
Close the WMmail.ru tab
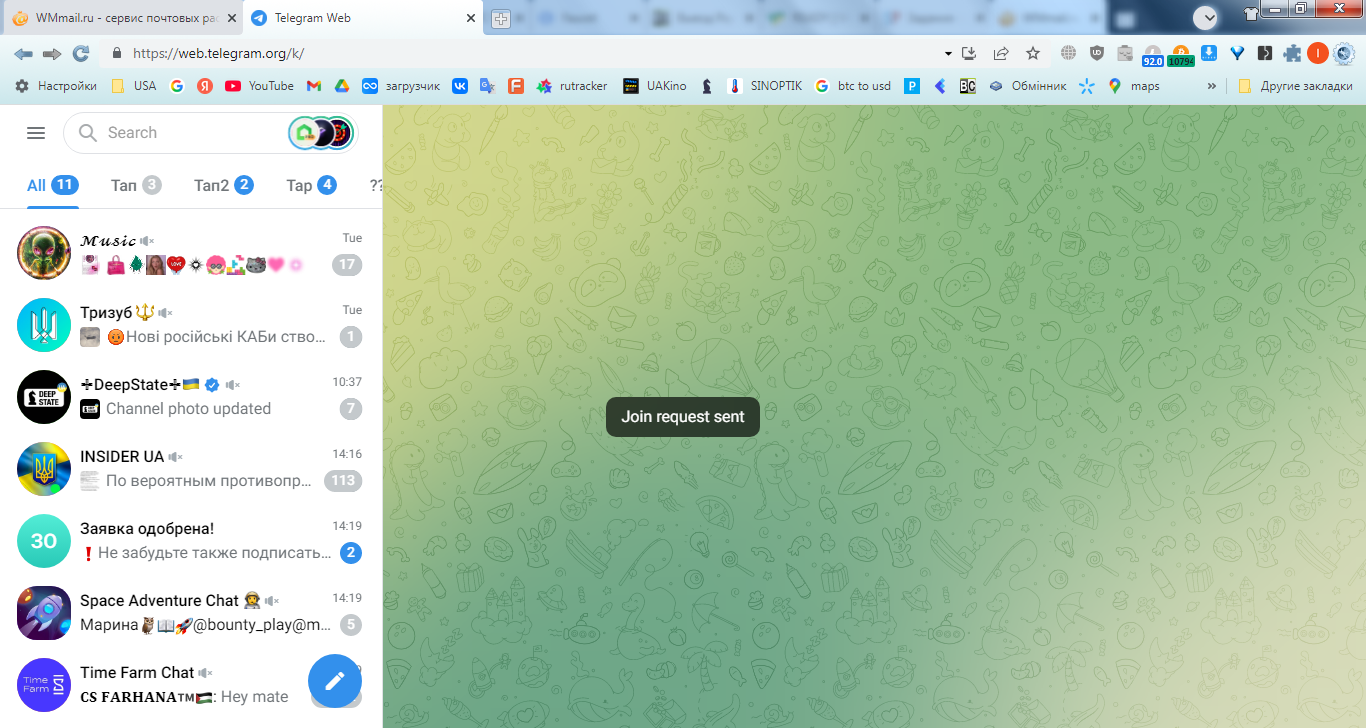click(231, 18)
